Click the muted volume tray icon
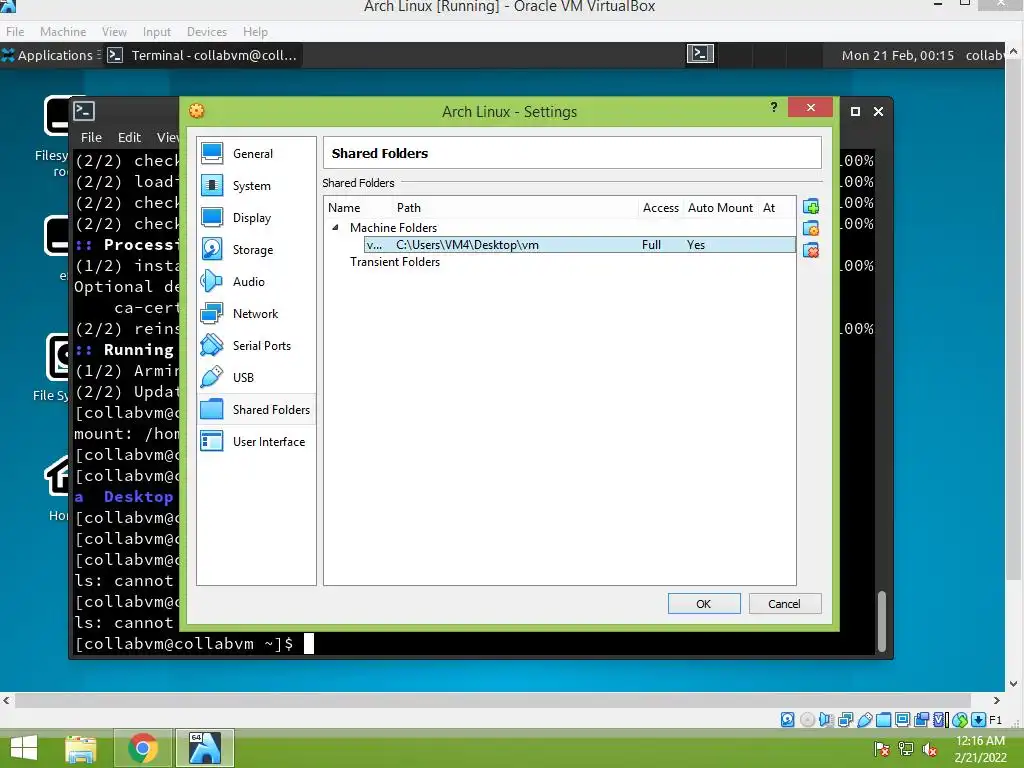 [929, 749]
